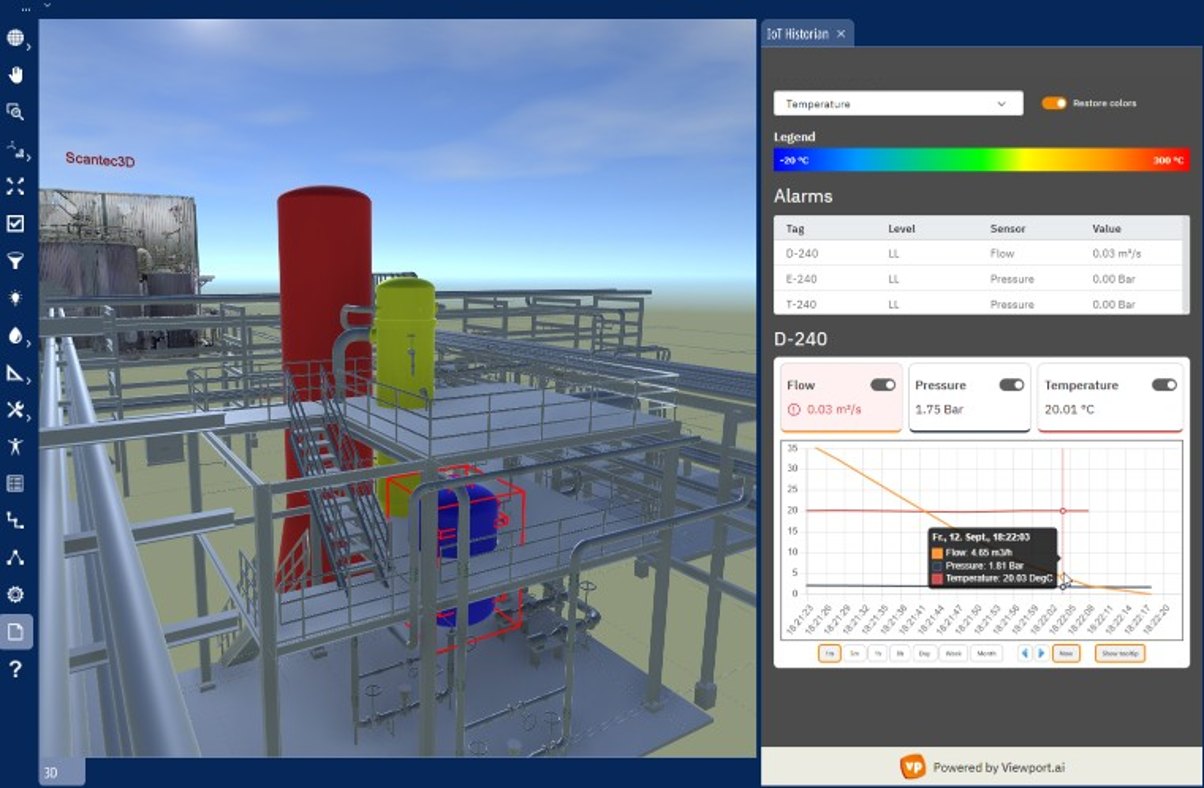
Task: Open the water drop color tool
Action: click(x=15, y=336)
